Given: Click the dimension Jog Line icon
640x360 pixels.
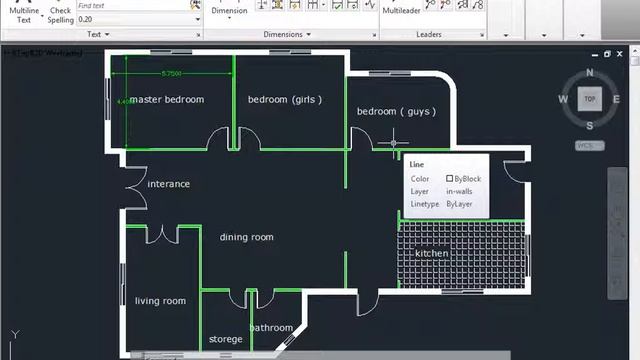Looking at the screenshot, I should [x=370, y=5].
